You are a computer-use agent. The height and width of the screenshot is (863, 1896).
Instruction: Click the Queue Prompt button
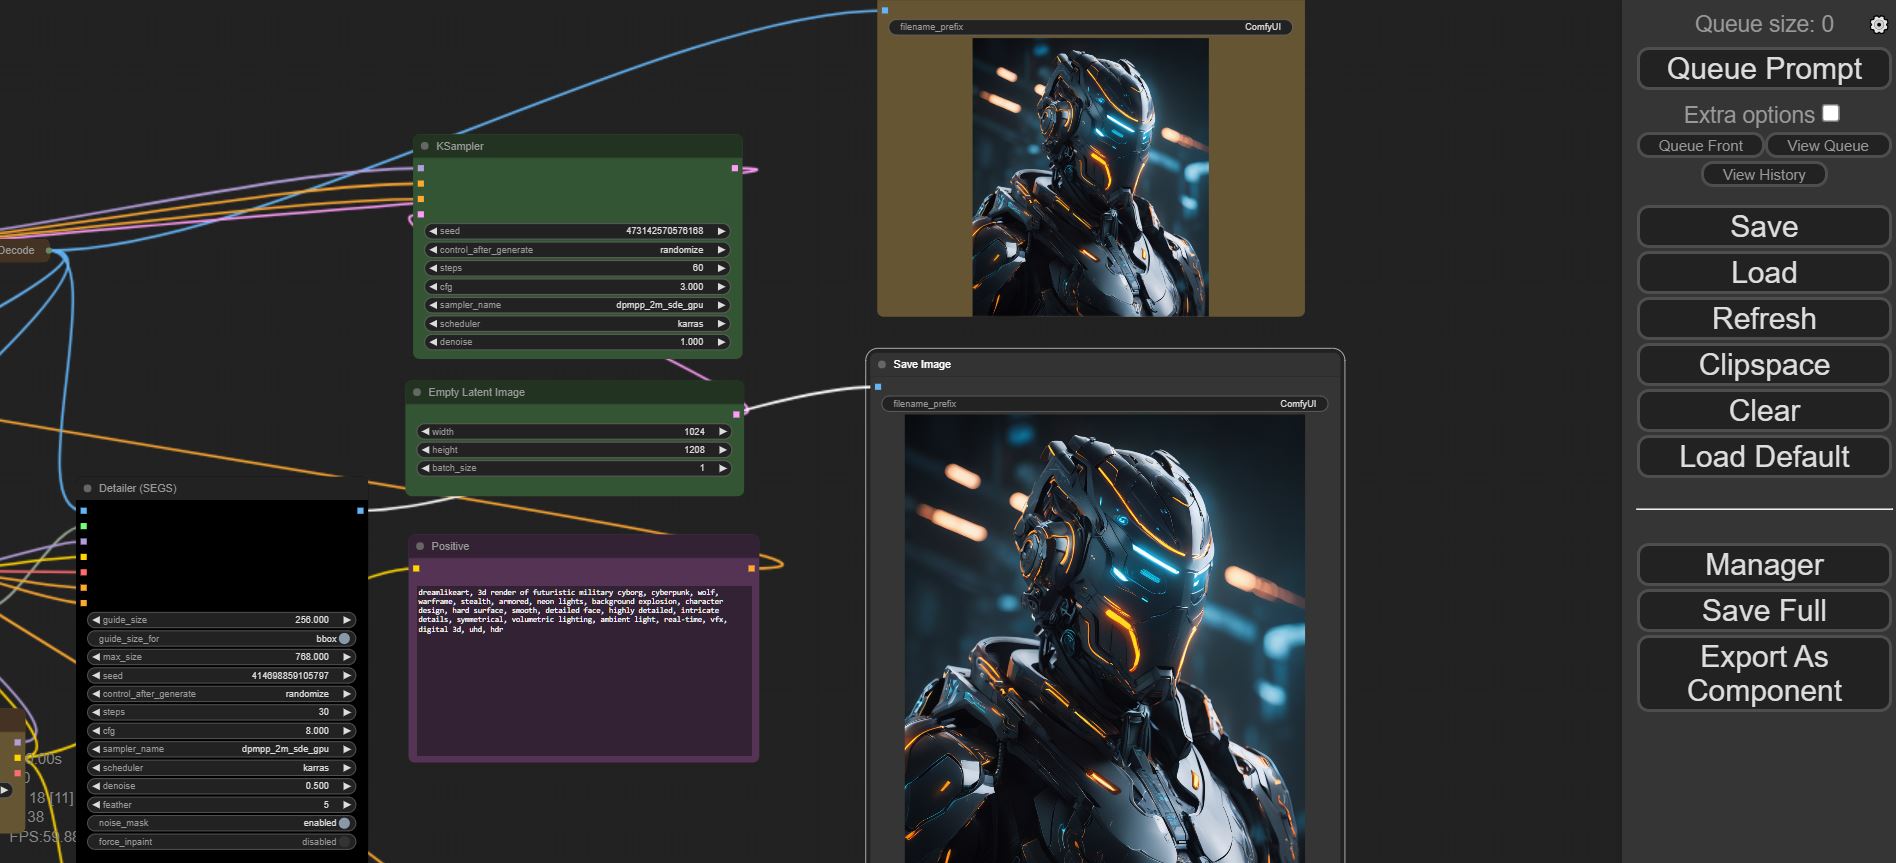[1763, 69]
